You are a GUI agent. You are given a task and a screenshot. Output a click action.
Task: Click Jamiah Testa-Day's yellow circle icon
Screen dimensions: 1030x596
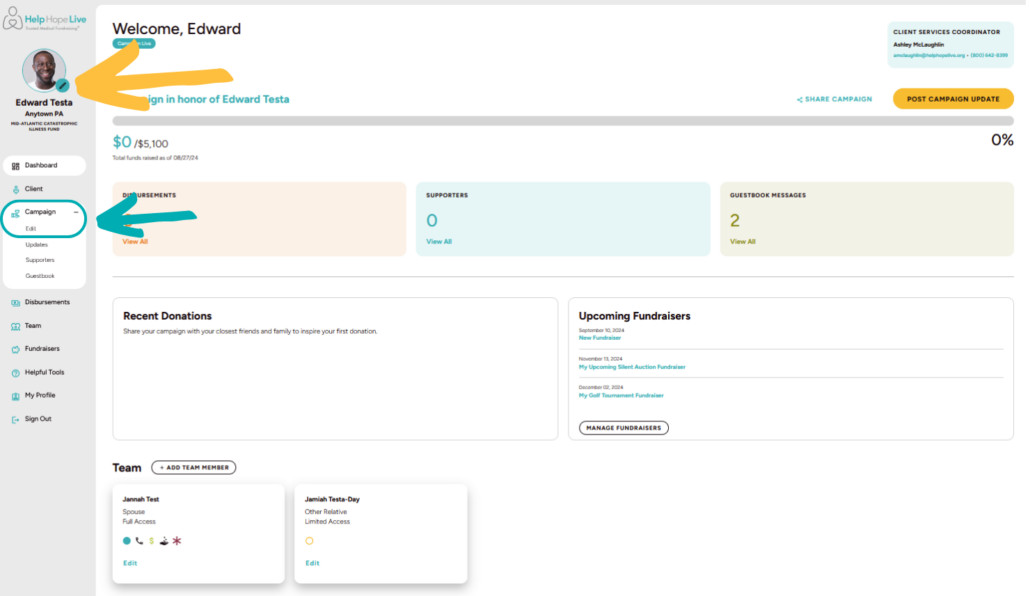pos(309,541)
